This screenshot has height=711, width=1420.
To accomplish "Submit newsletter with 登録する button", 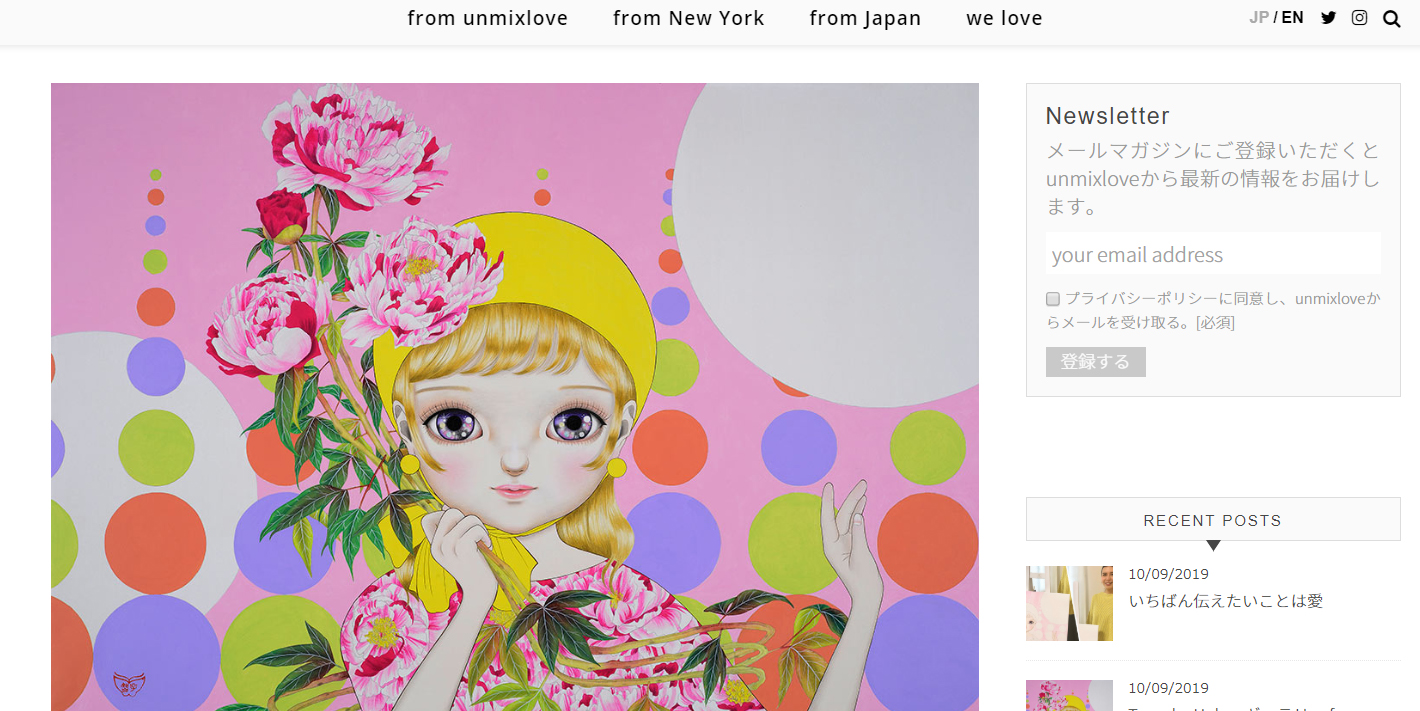I will [1096, 362].
